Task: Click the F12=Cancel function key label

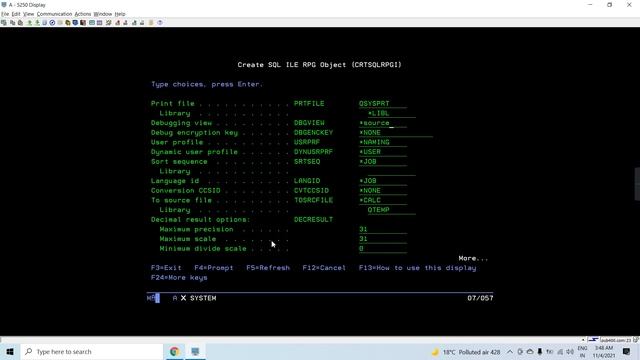Action: pyautogui.click(x=324, y=268)
